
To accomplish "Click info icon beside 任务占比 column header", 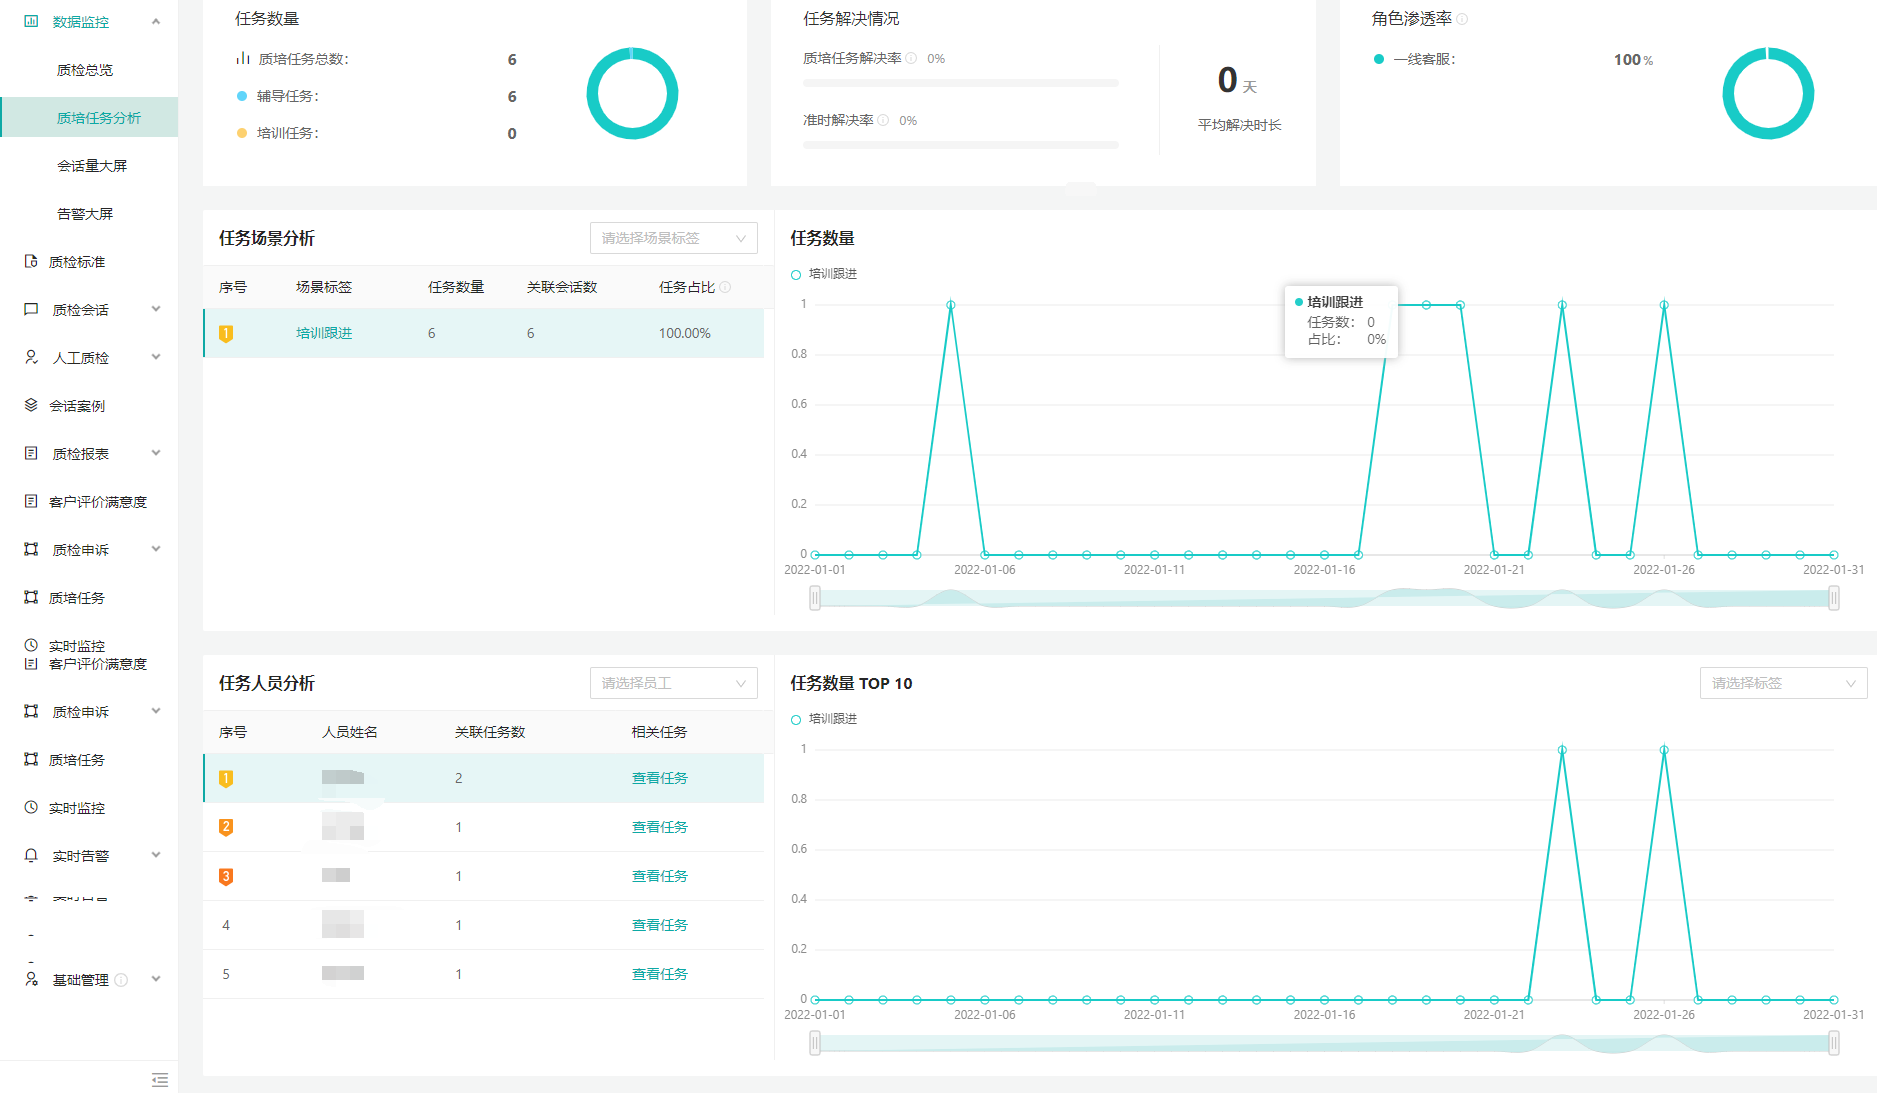I will coord(725,287).
